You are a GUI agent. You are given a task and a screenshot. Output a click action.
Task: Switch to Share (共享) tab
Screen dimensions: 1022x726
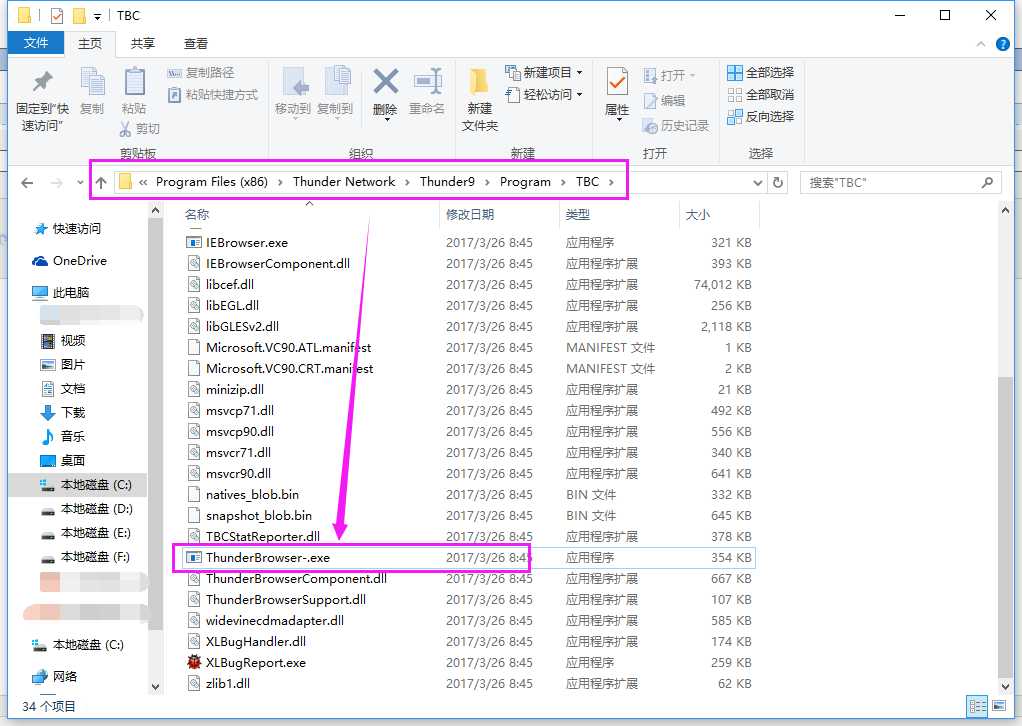click(x=142, y=44)
